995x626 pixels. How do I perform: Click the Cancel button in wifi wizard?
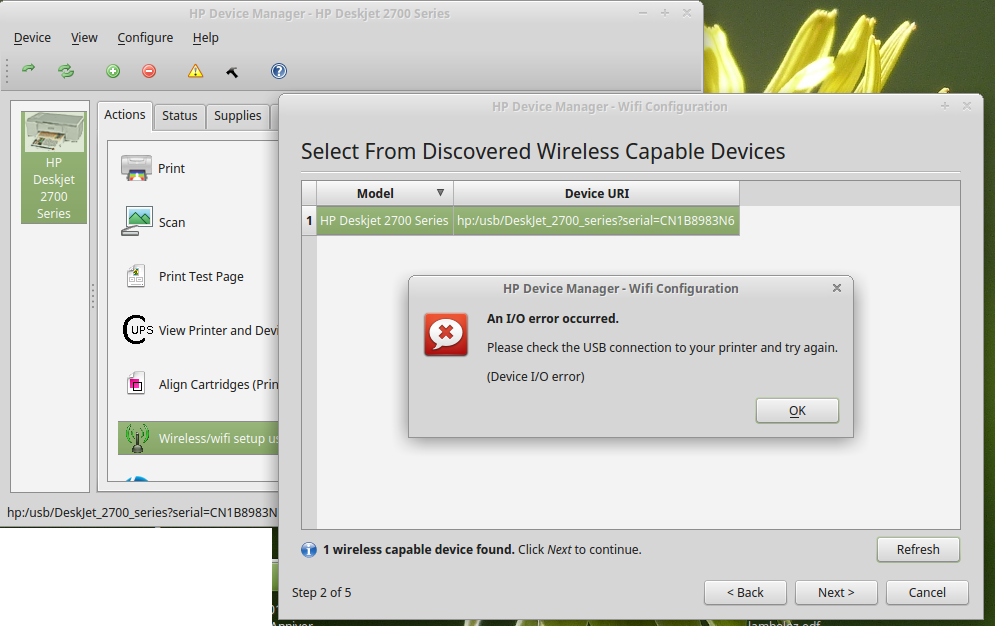coord(927,593)
